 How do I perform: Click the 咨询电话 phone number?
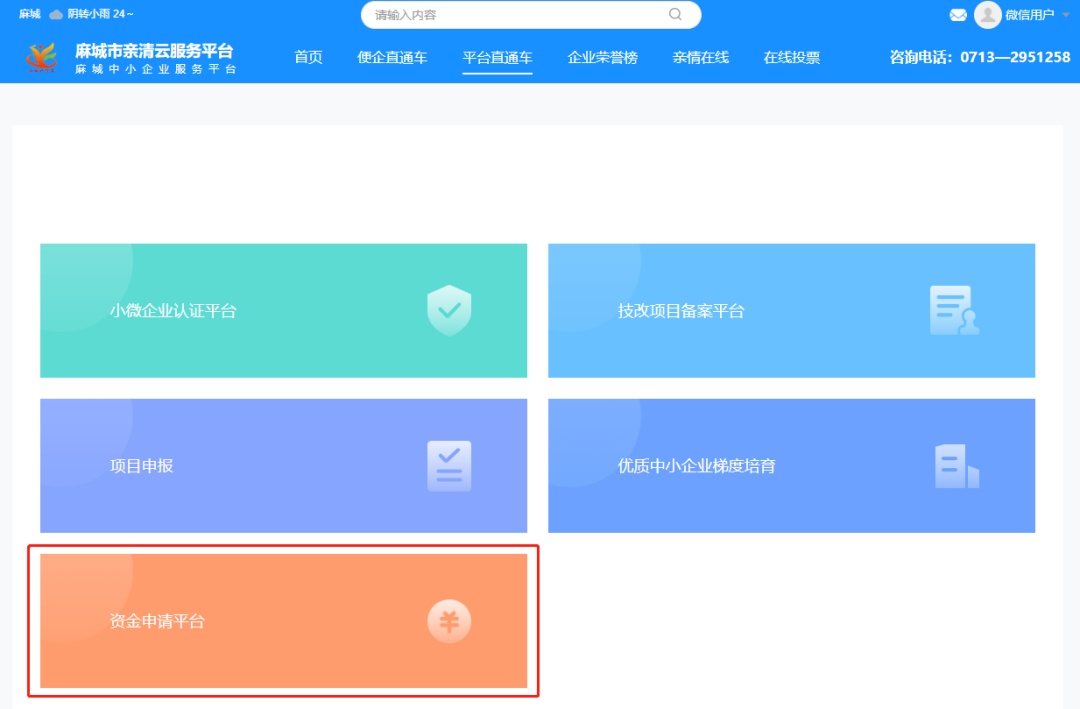pyautogui.click(x=978, y=58)
